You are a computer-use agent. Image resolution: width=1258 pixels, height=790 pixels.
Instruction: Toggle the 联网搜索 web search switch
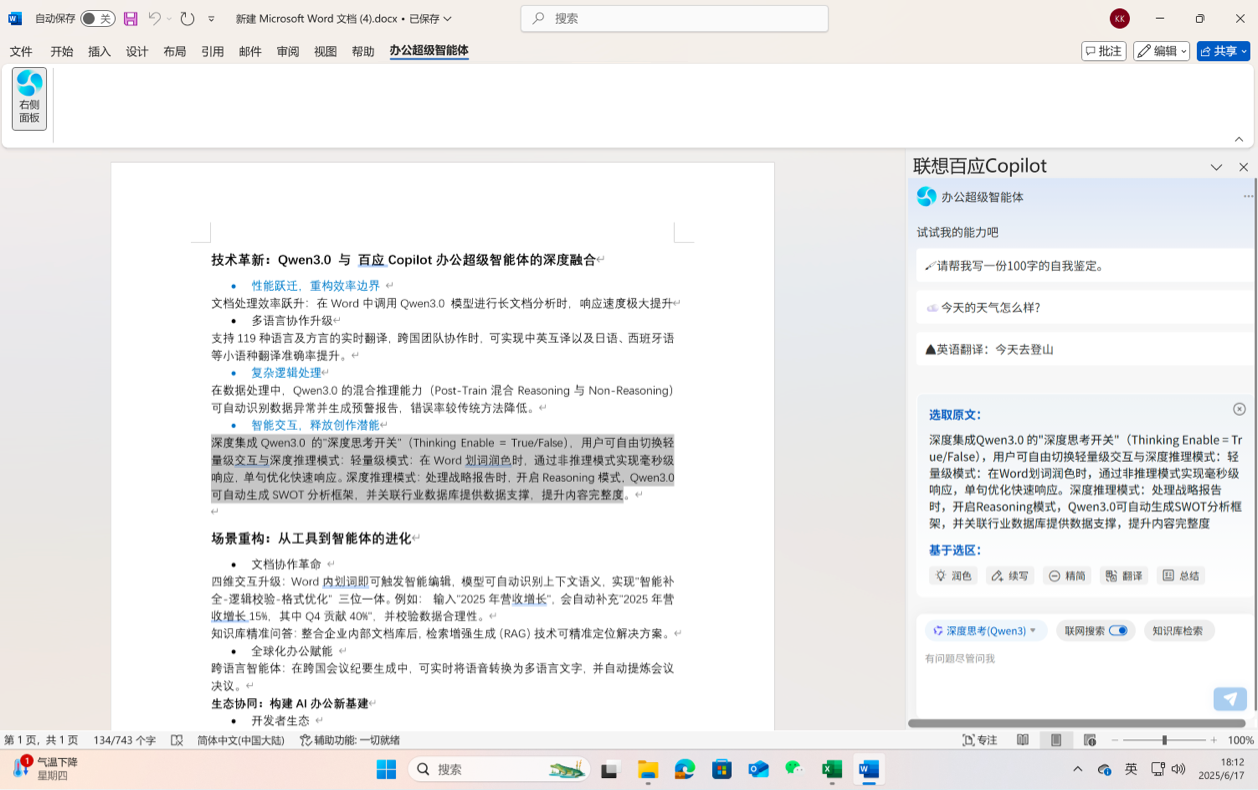pos(1118,631)
